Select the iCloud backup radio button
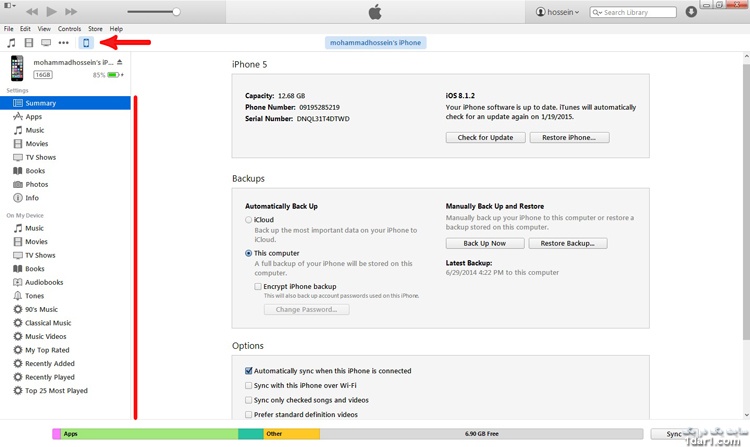This screenshot has width=750, height=447. 248,220
